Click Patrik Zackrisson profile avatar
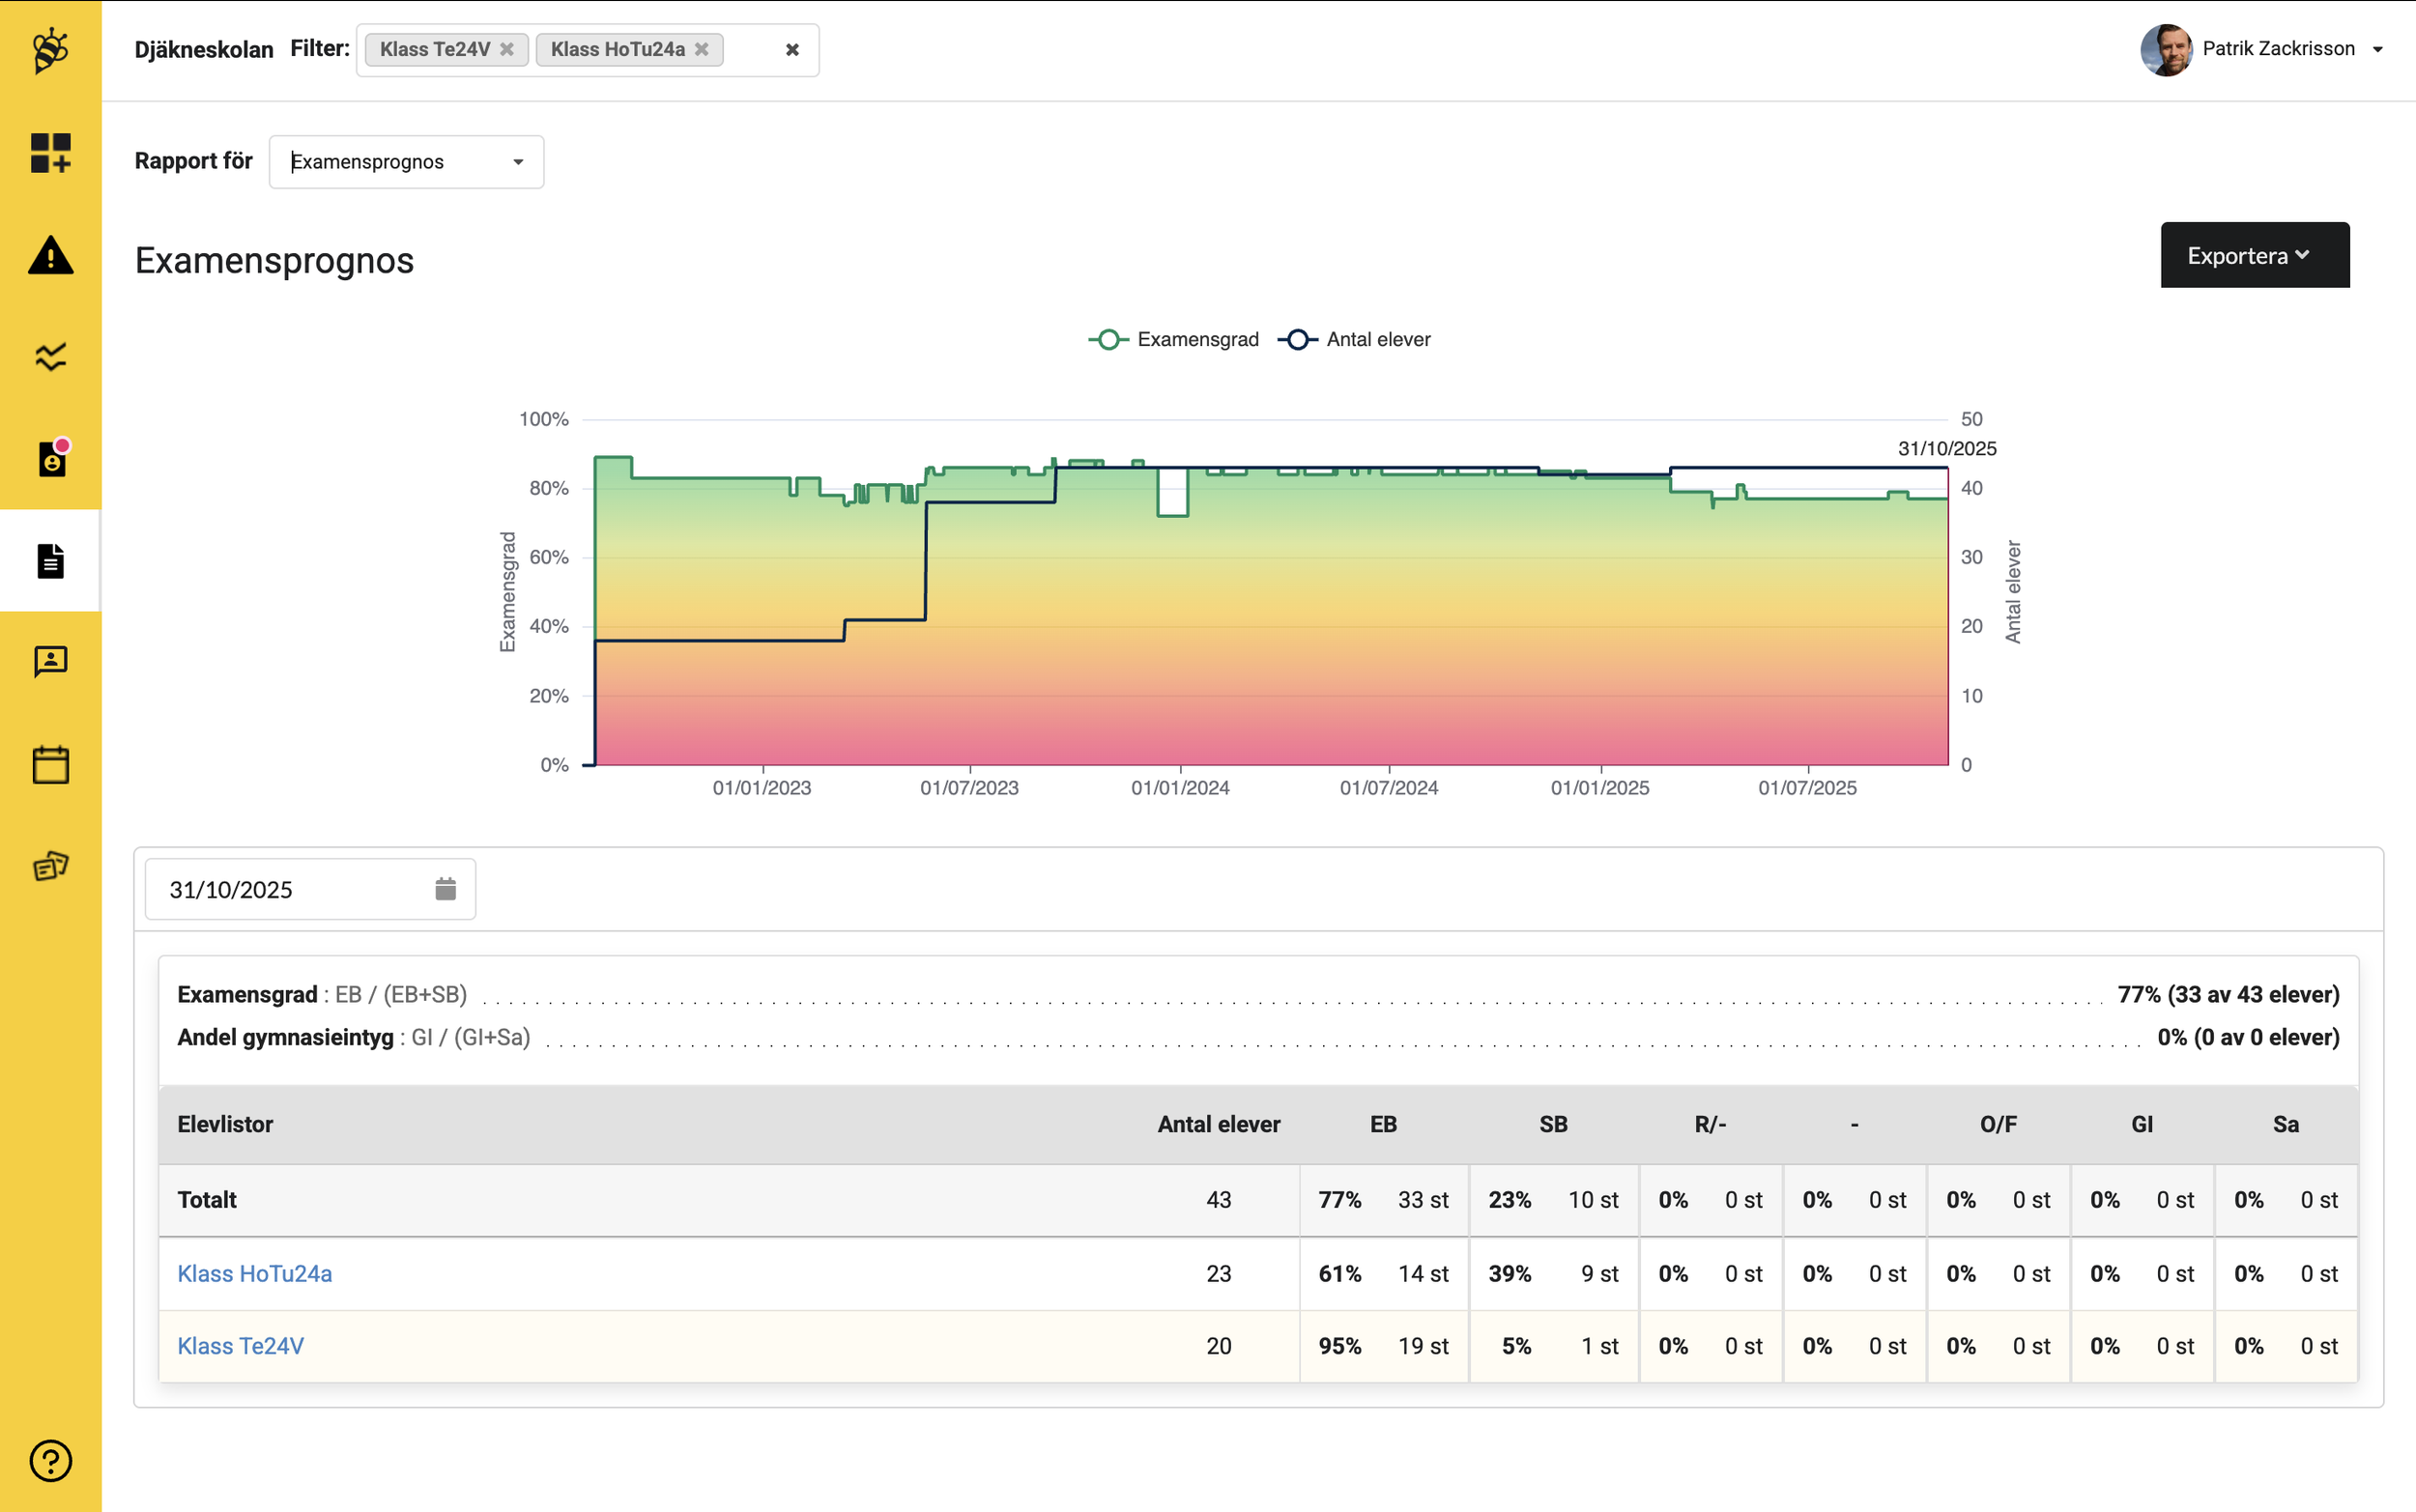The height and width of the screenshot is (1512, 2416). tap(2166, 49)
